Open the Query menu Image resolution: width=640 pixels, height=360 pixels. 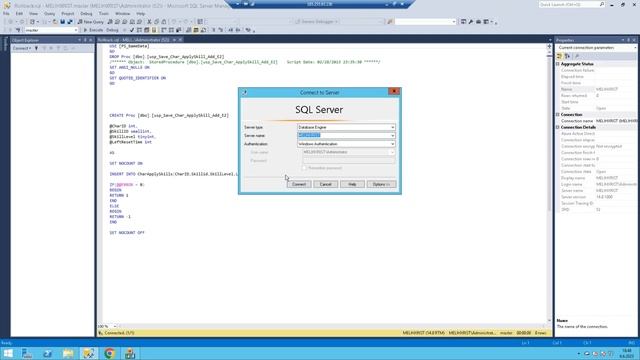tap(49, 13)
